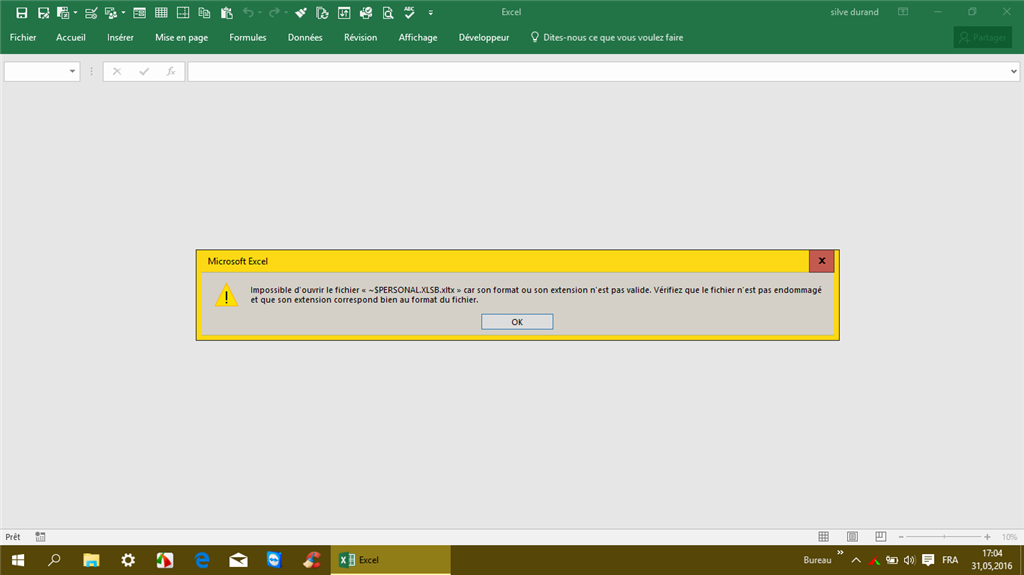Click the grid table icon in quick access toolbar
The width and height of the screenshot is (1024, 575).
[161, 12]
